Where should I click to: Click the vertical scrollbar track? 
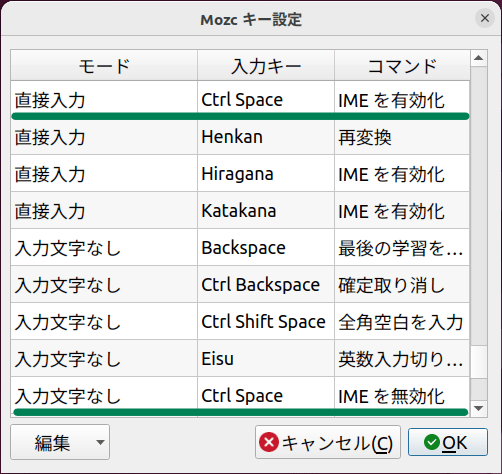(479, 207)
